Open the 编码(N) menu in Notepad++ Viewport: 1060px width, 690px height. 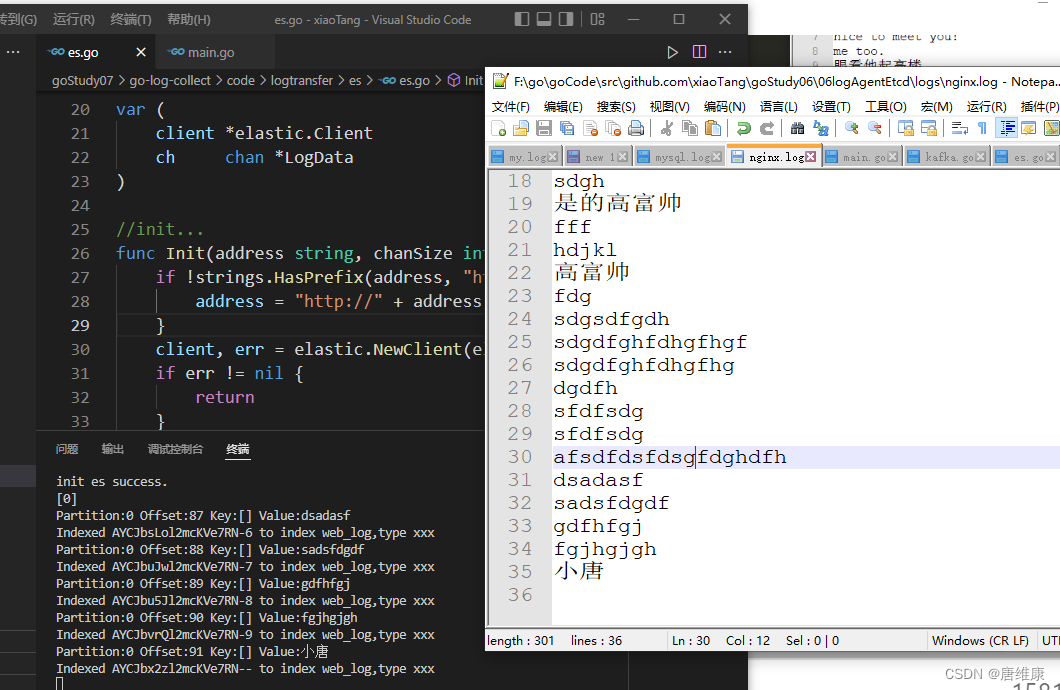point(724,106)
